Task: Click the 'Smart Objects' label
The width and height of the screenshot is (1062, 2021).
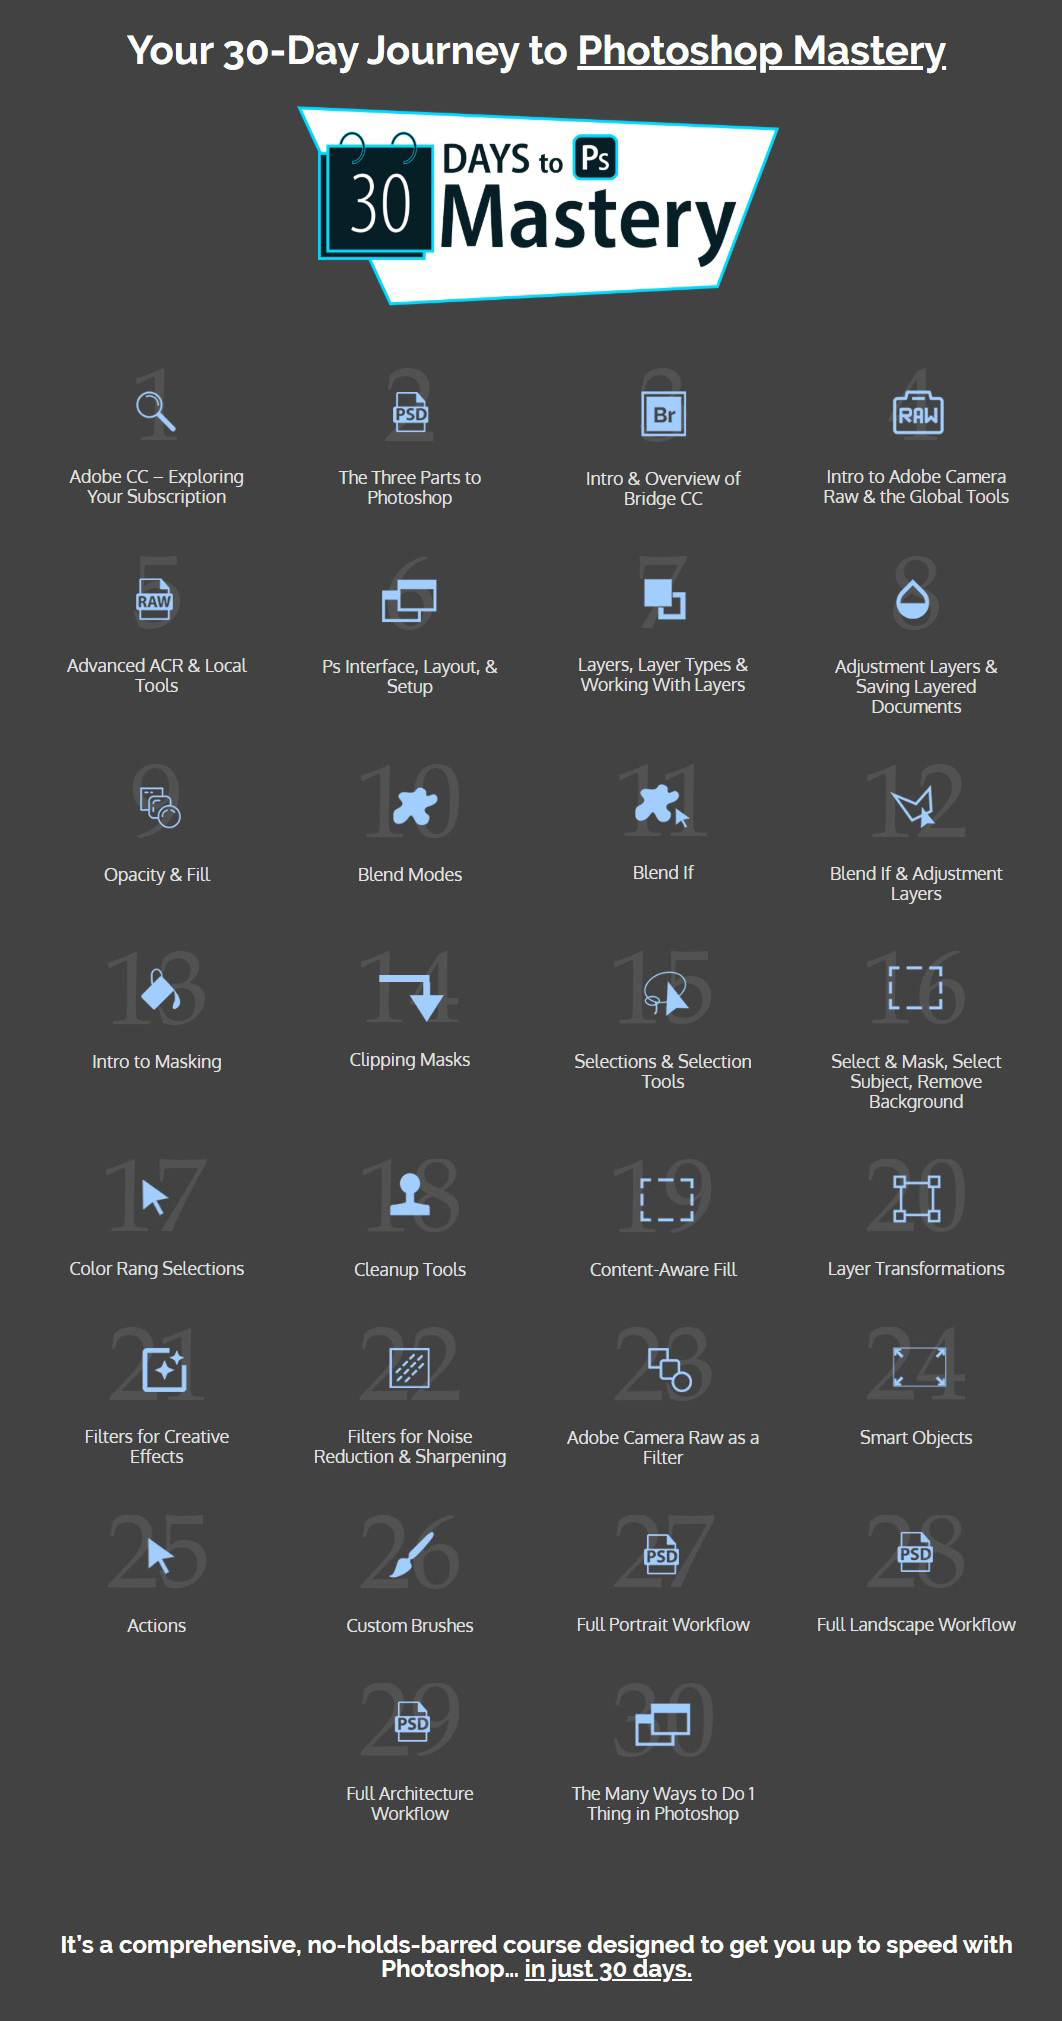Action: (916, 1438)
